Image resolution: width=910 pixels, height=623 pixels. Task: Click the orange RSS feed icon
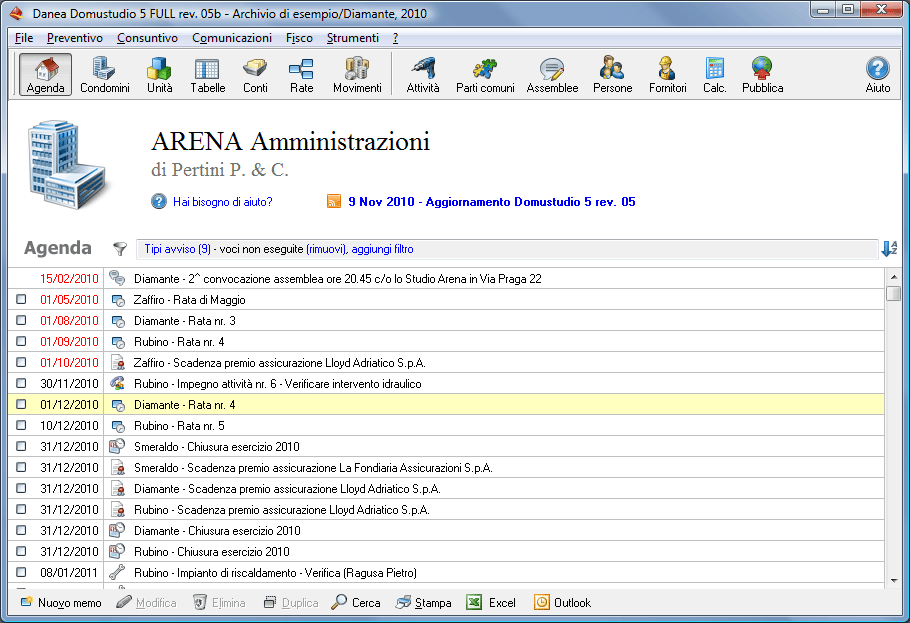pos(334,201)
